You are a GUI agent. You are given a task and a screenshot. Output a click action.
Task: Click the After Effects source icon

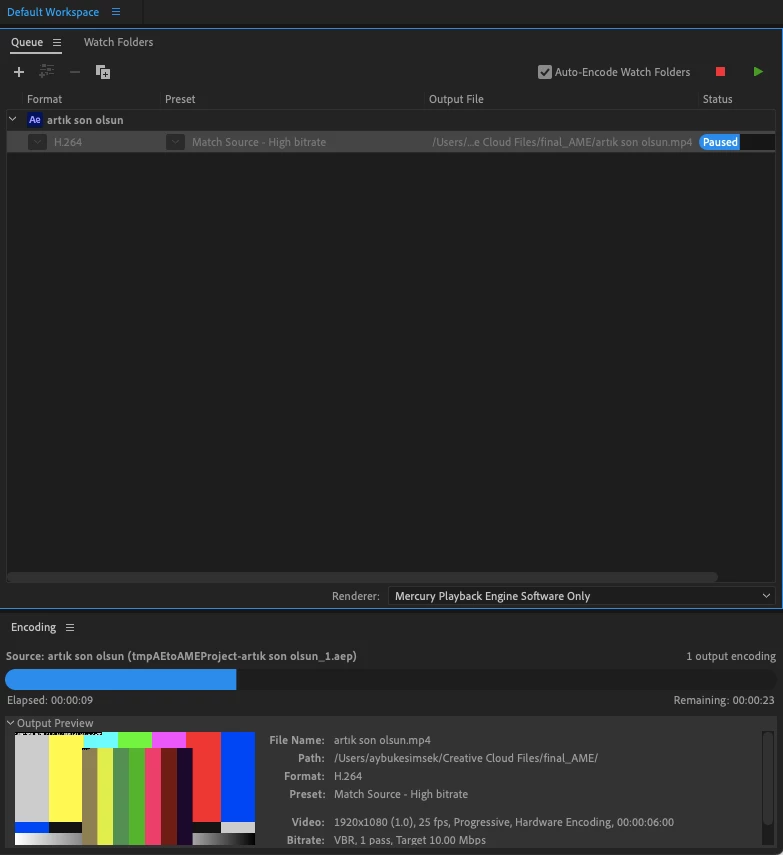pyautogui.click(x=34, y=119)
